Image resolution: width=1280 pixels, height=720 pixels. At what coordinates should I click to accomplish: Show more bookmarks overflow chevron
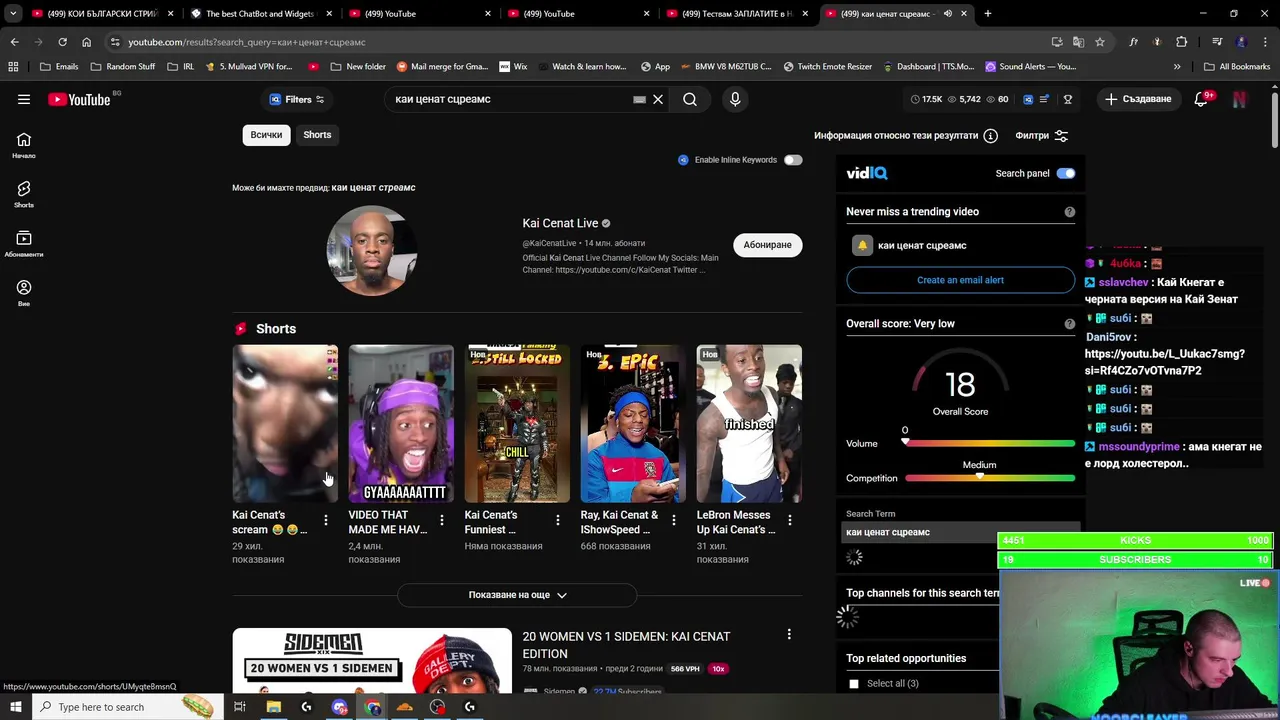tap(1177, 67)
